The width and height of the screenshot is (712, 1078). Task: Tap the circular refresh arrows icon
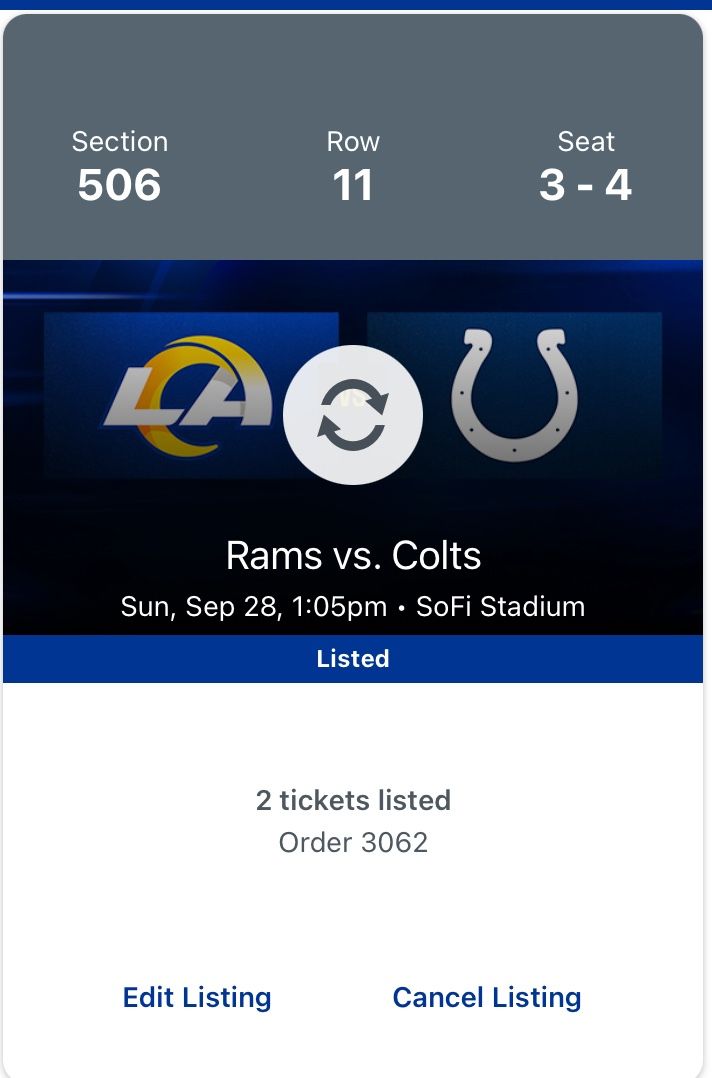coord(352,415)
